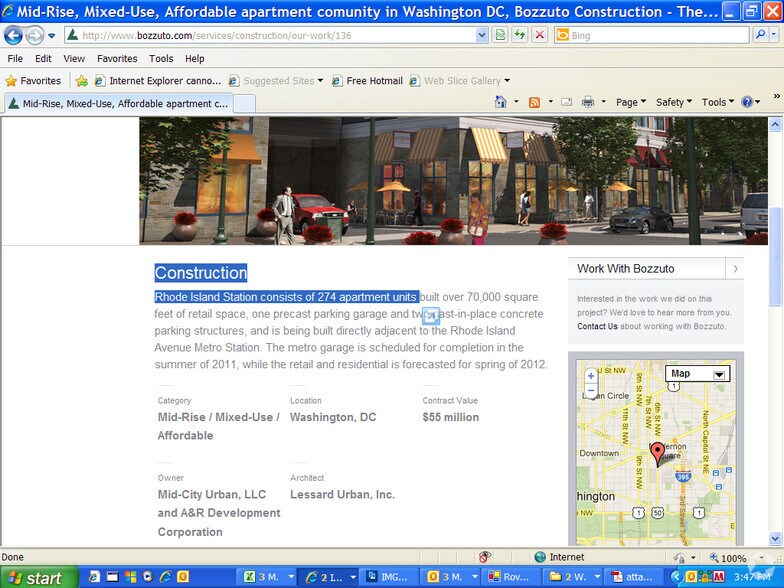784x588 pixels.
Task: Click Add to Favorites Bar star icon
Action: point(82,80)
